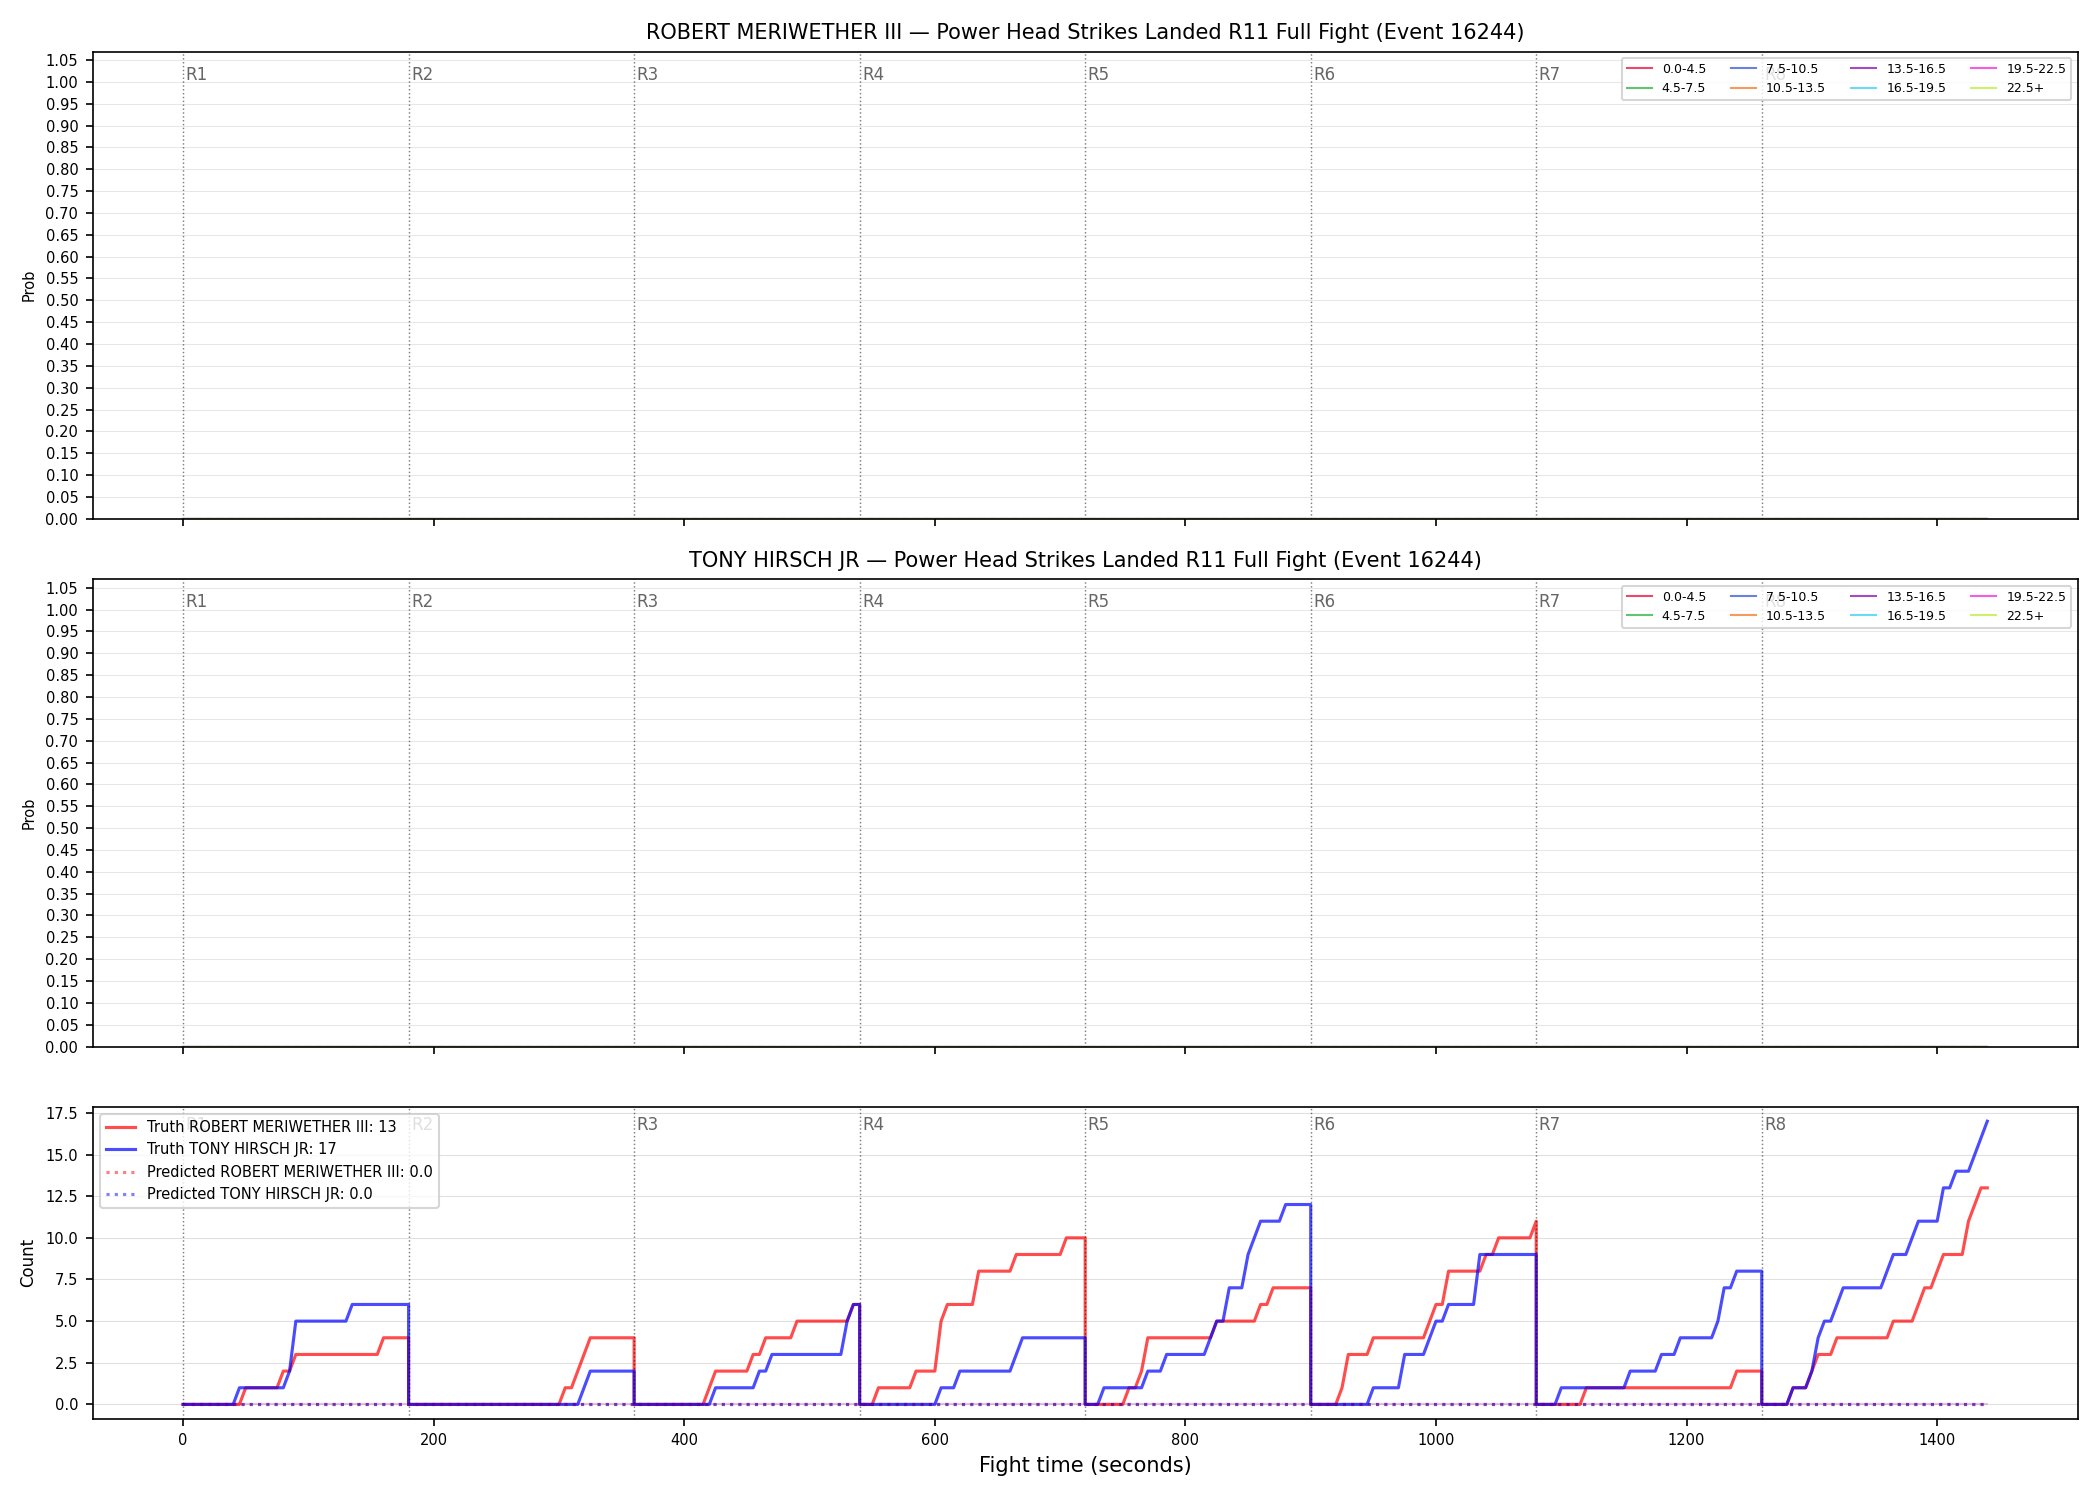Select R6 round label in Hirsch chart
This screenshot has width=2100, height=1500.
(x=1324, y=601)
